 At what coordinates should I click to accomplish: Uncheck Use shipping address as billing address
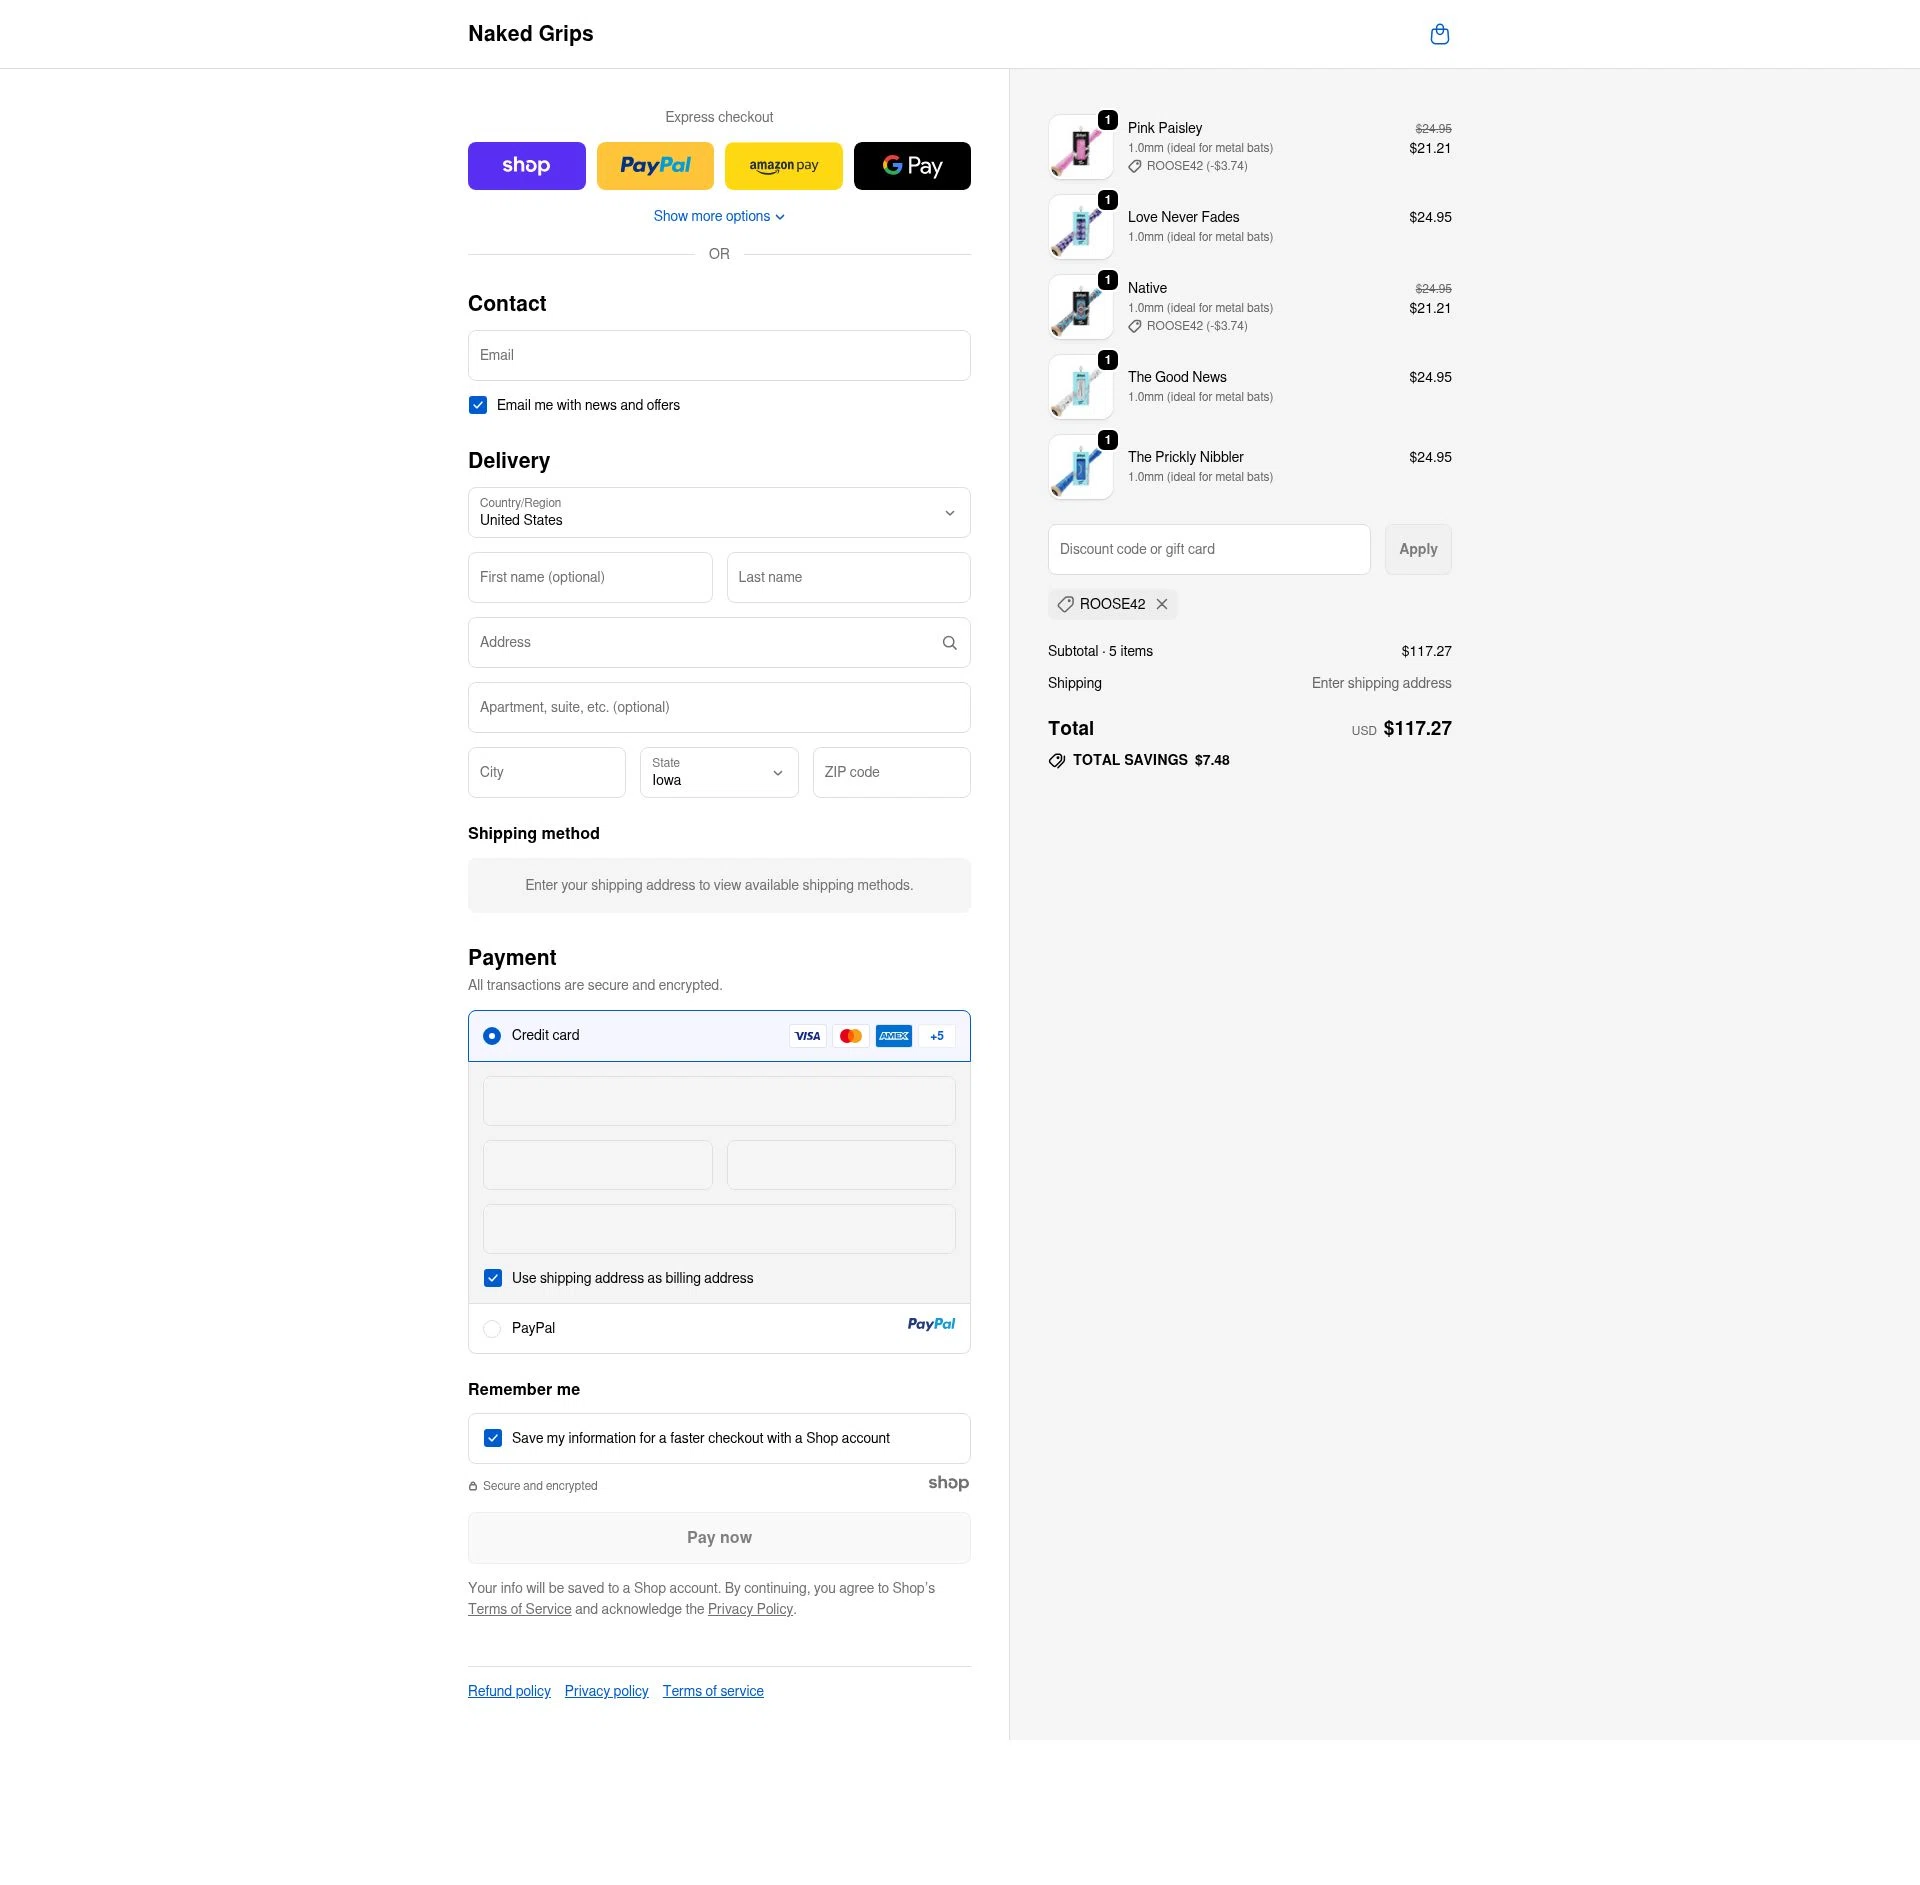[492, 1278]
